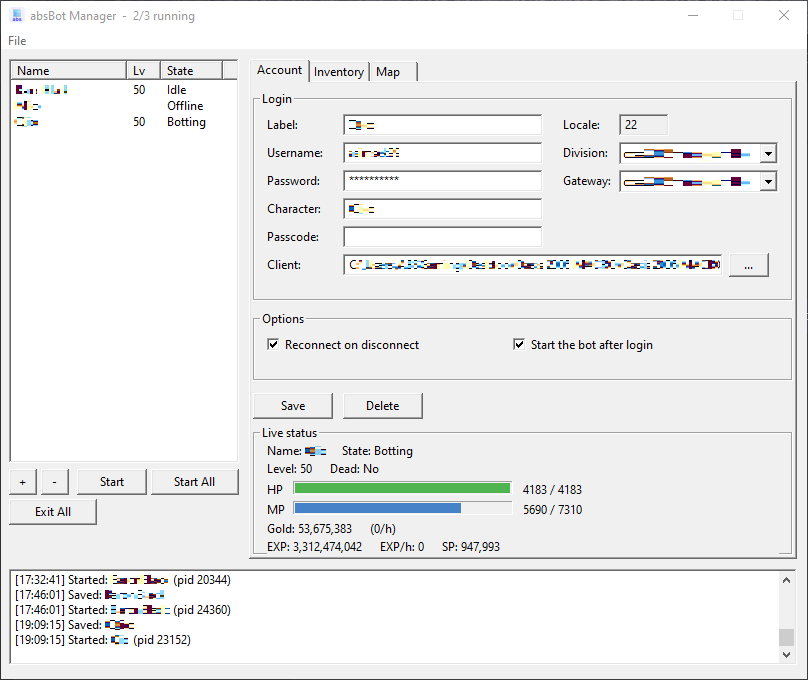Sort bot list by State column header

click(192, 71)
